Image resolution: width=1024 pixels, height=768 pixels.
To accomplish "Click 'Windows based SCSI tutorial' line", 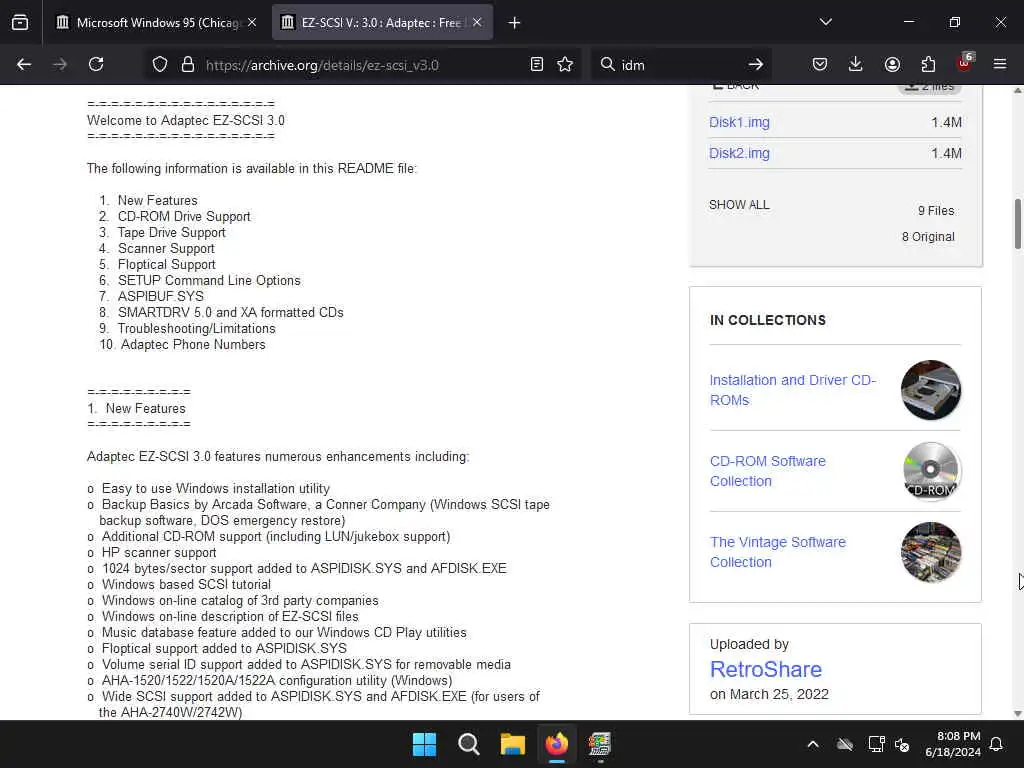I will (186, 584).
